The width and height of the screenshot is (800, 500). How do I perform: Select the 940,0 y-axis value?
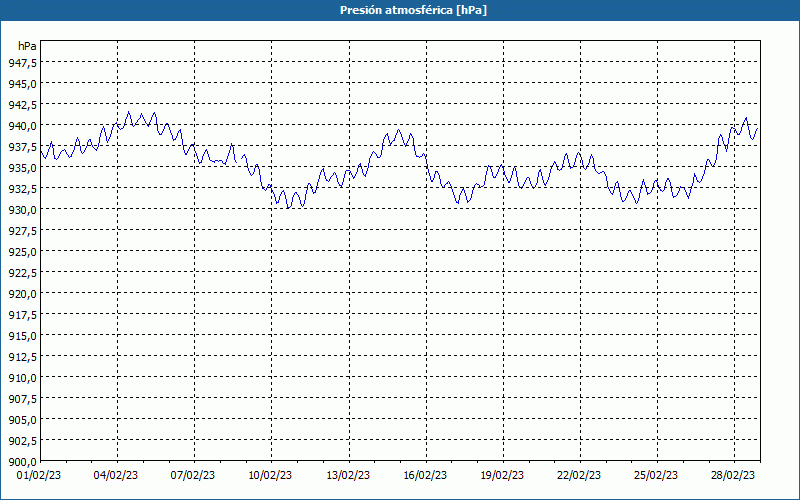(x=22, y=126)
